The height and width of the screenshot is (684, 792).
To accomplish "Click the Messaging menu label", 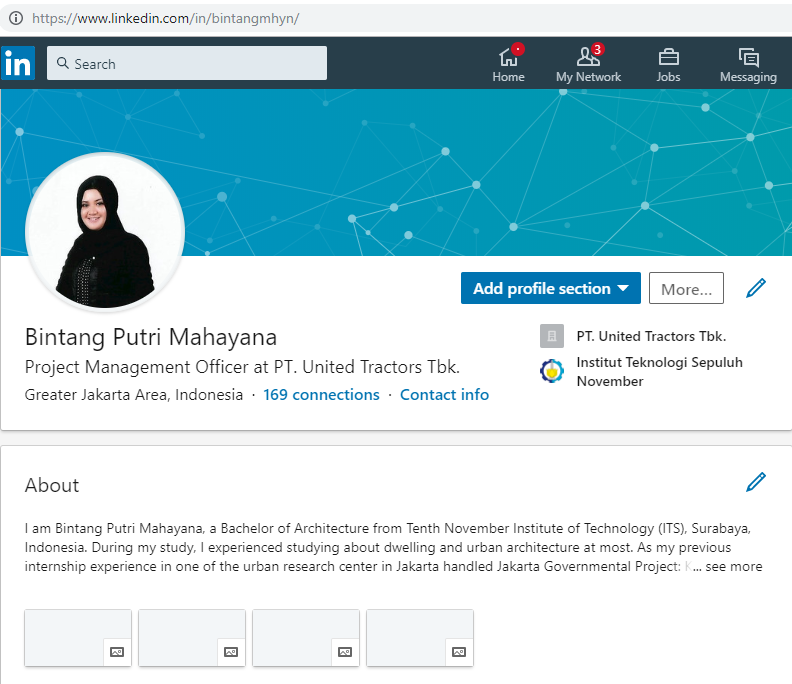I will point(748,77).
